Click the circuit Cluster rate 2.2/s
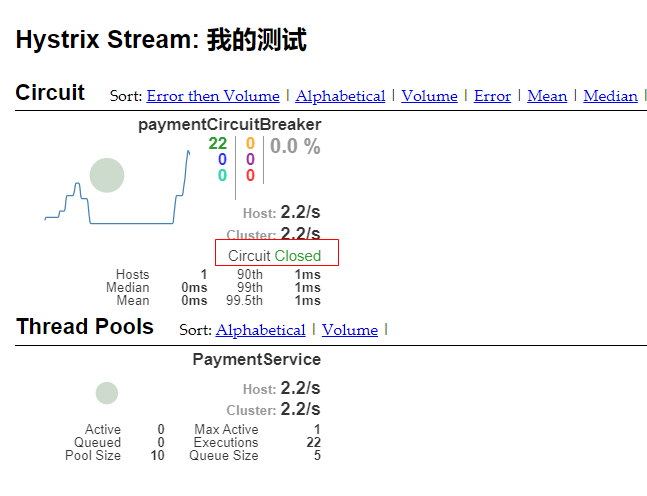Viewport: 647px width, 496px height. click(300, 234)
